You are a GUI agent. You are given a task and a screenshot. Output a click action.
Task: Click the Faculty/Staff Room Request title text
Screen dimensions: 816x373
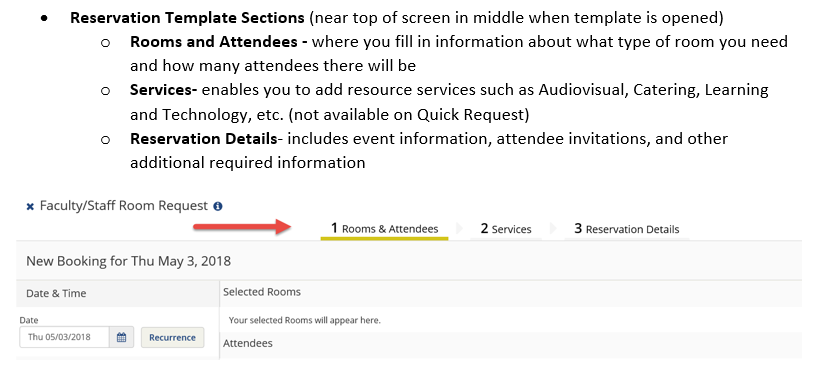click(x=124, y=206)
